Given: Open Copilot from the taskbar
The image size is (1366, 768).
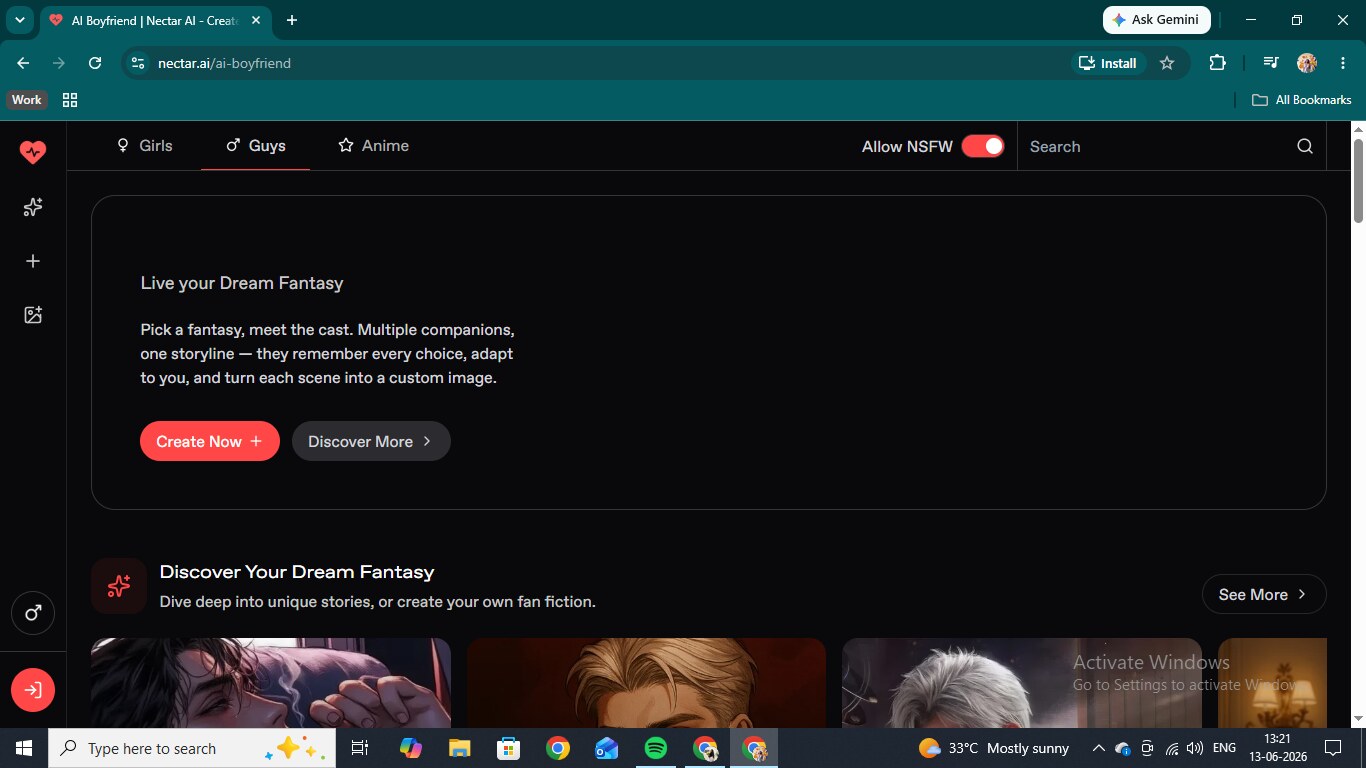Looking at the screenshot, I should [411, 748].
